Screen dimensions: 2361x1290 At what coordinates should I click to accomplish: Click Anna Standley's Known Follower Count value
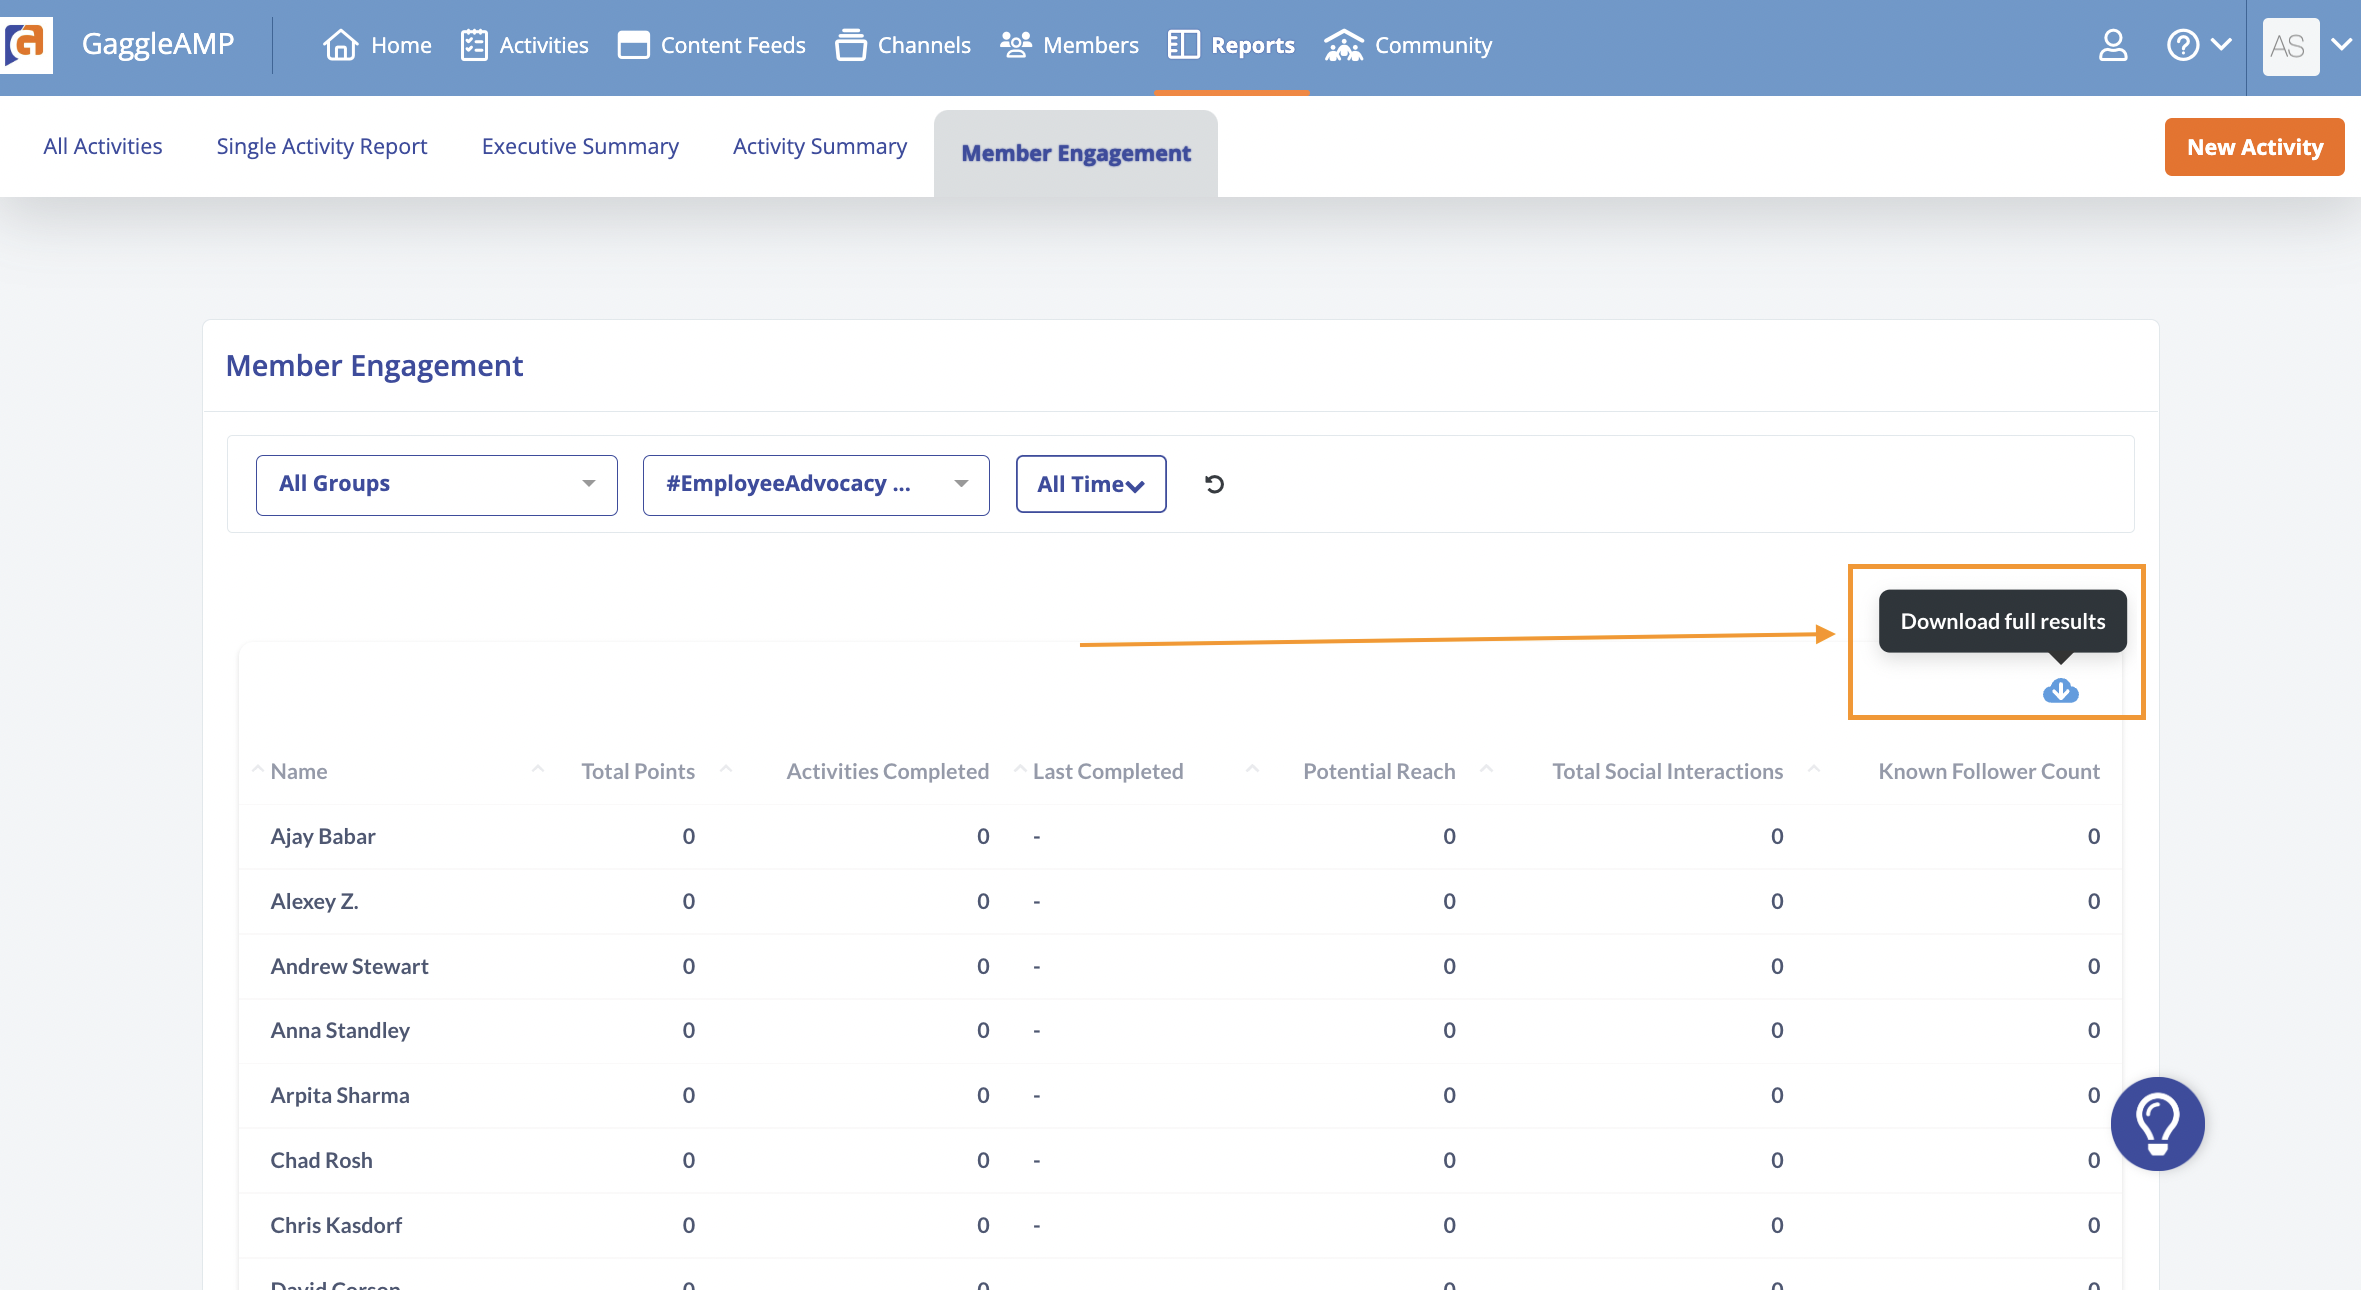[2093, 1030]
